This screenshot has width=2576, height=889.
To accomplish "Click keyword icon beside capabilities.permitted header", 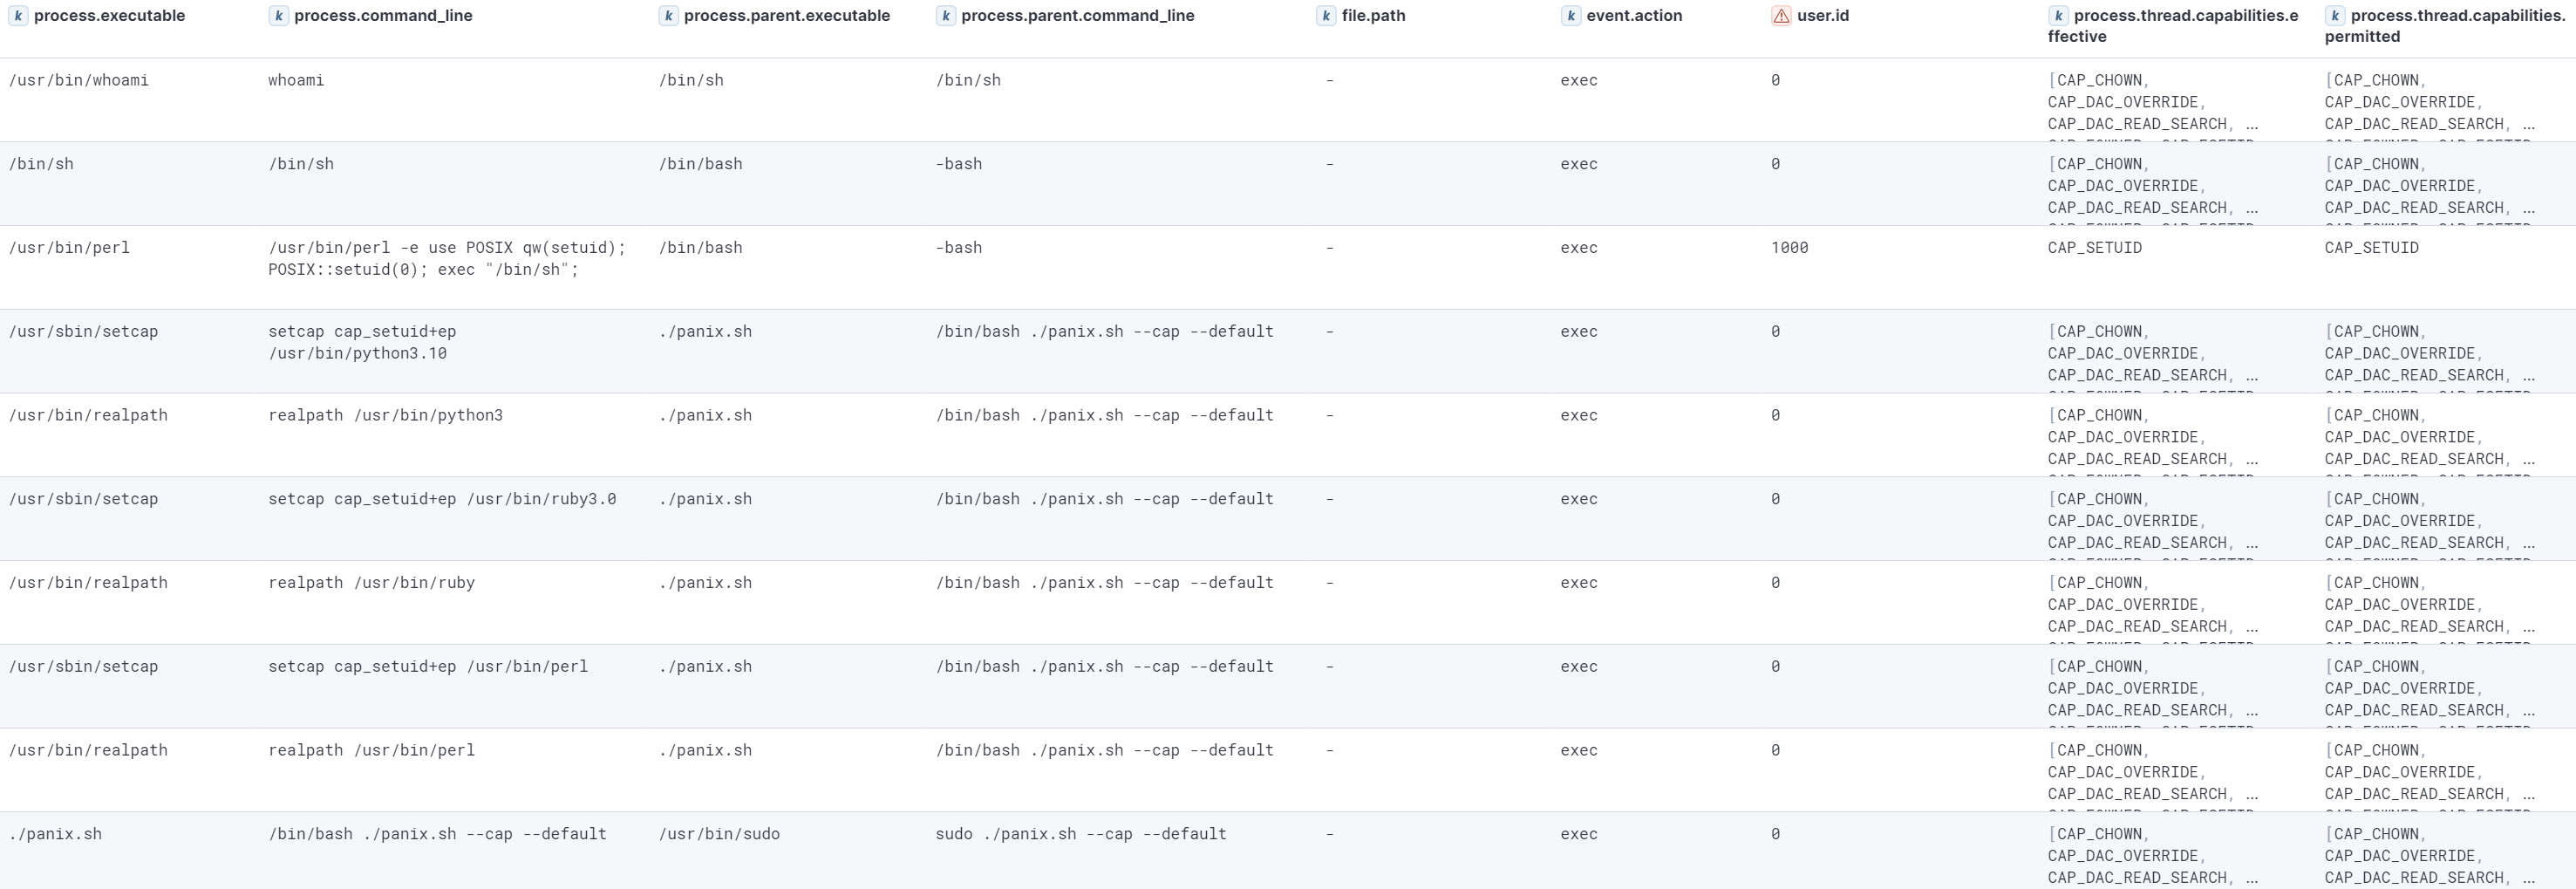I will click(x=2335, y=16).
